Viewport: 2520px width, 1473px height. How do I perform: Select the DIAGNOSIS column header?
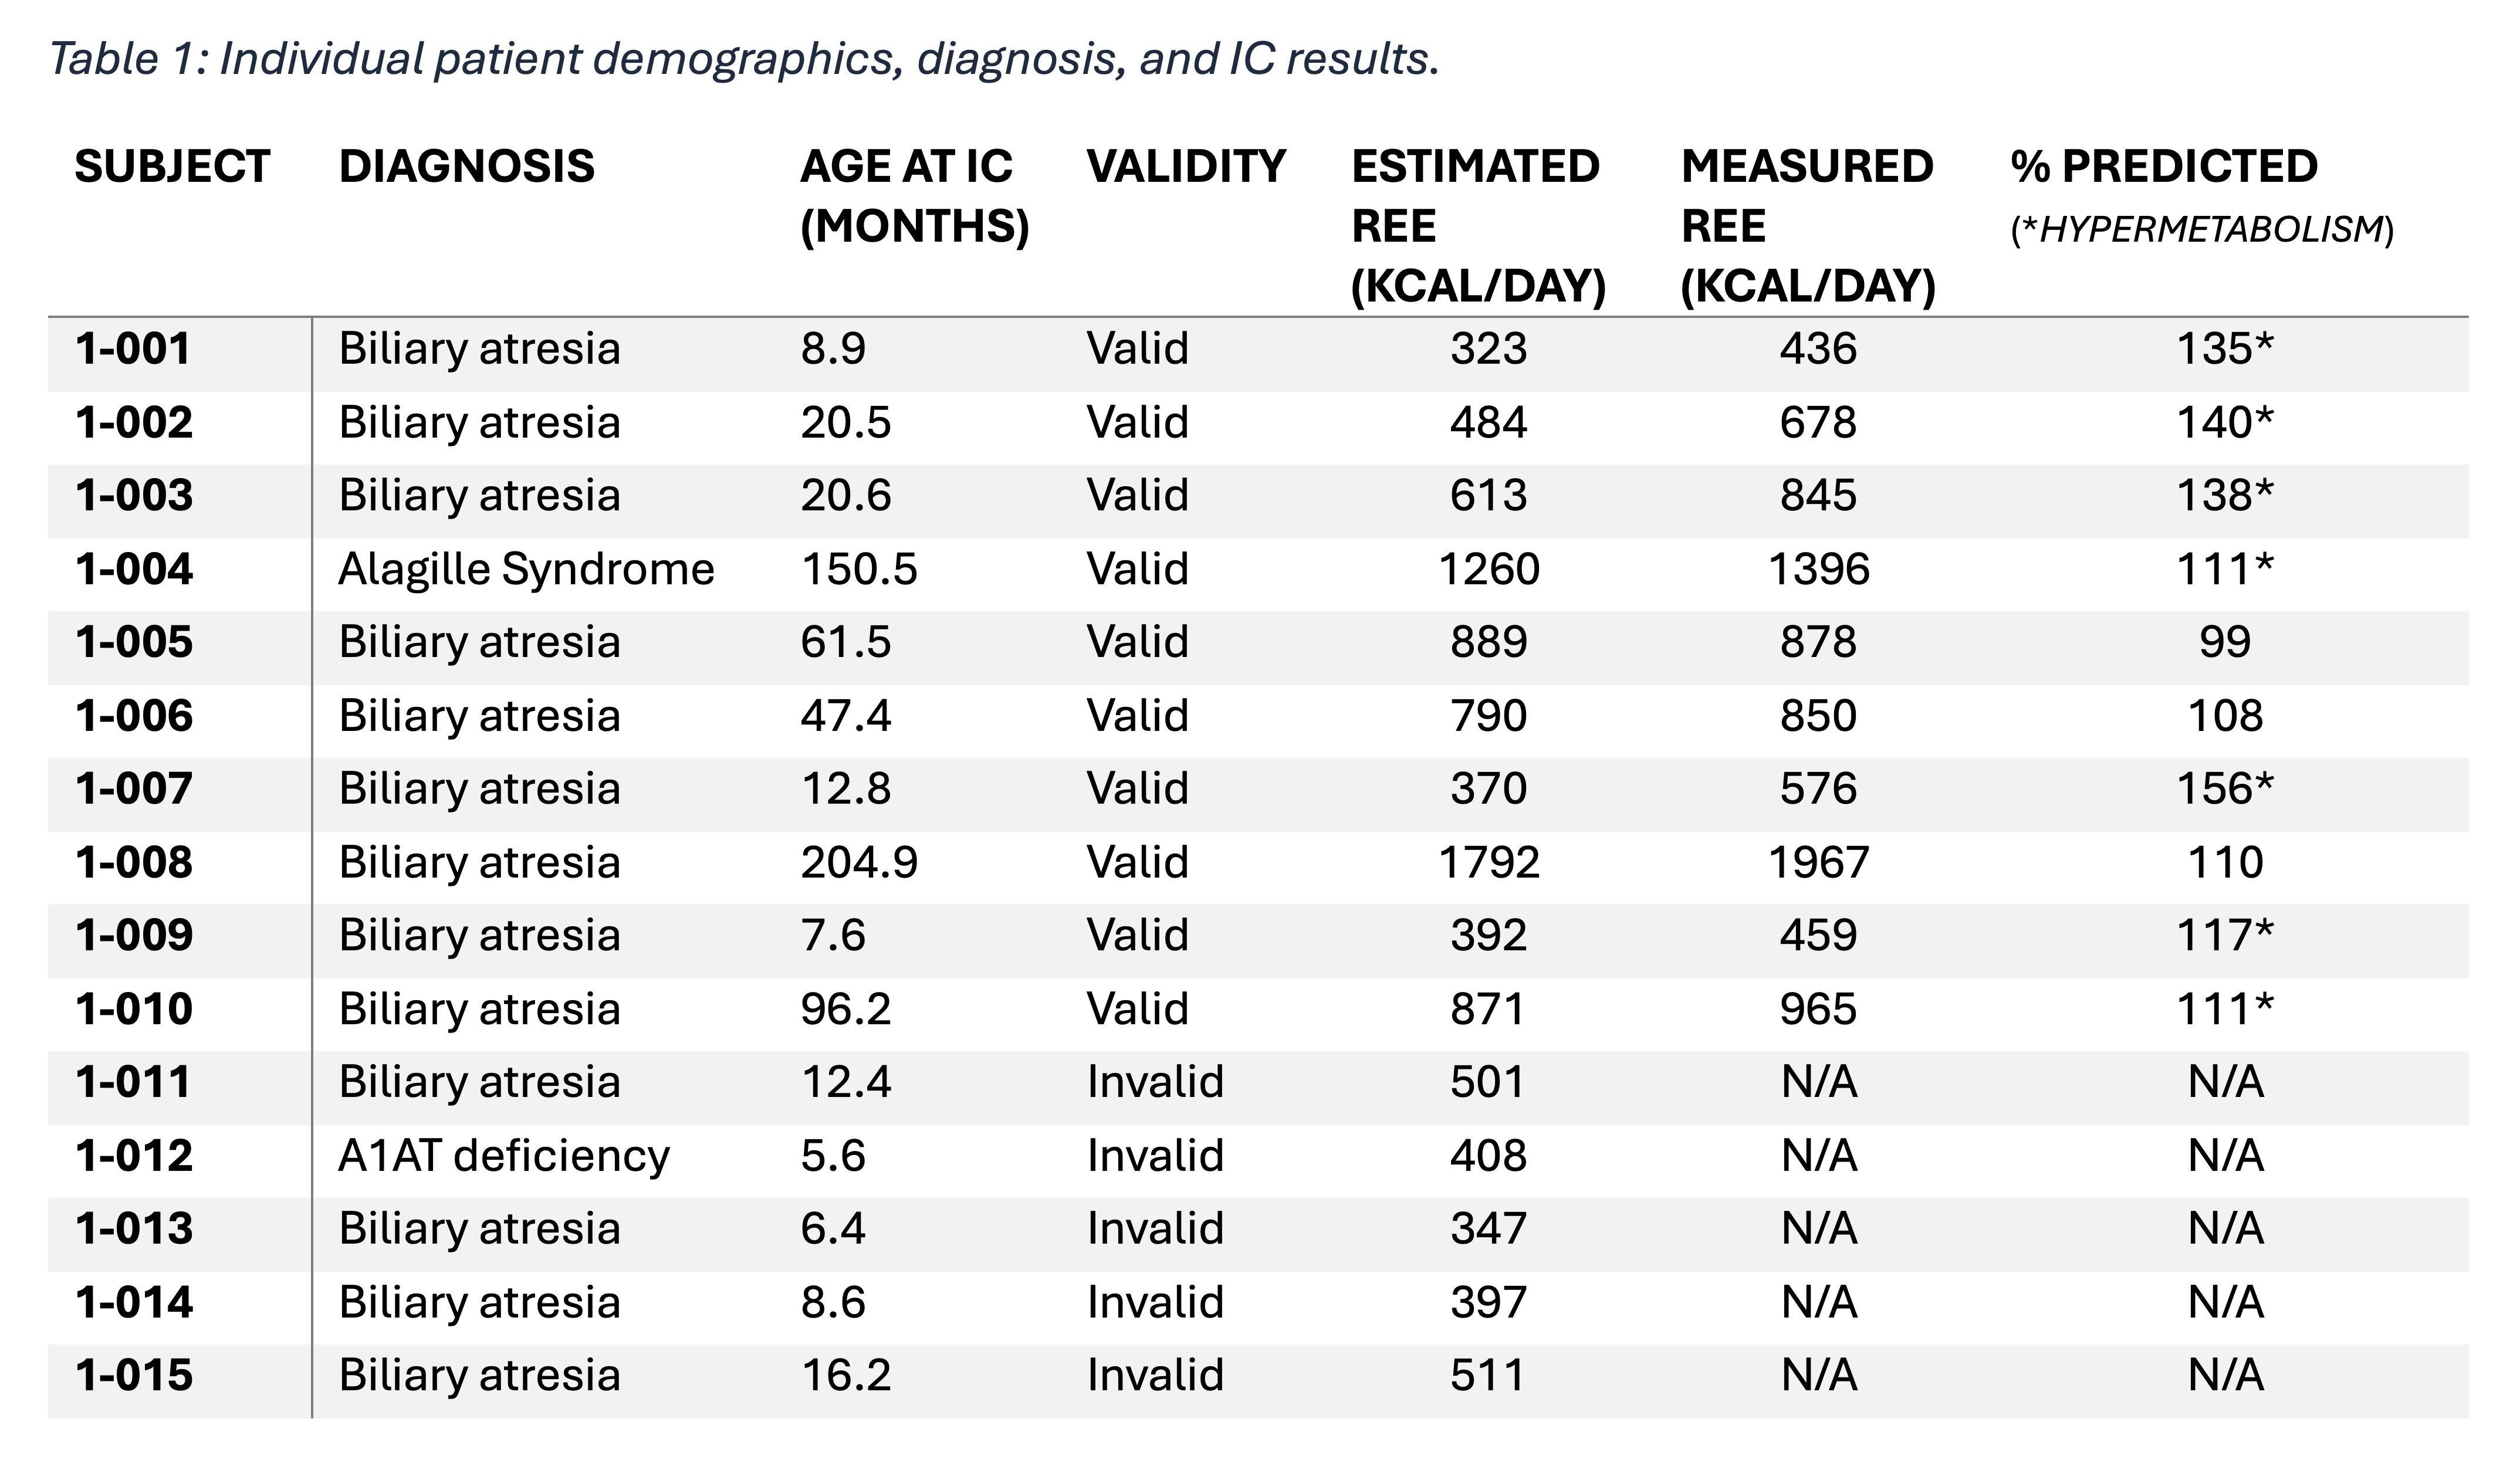point(466,166)
